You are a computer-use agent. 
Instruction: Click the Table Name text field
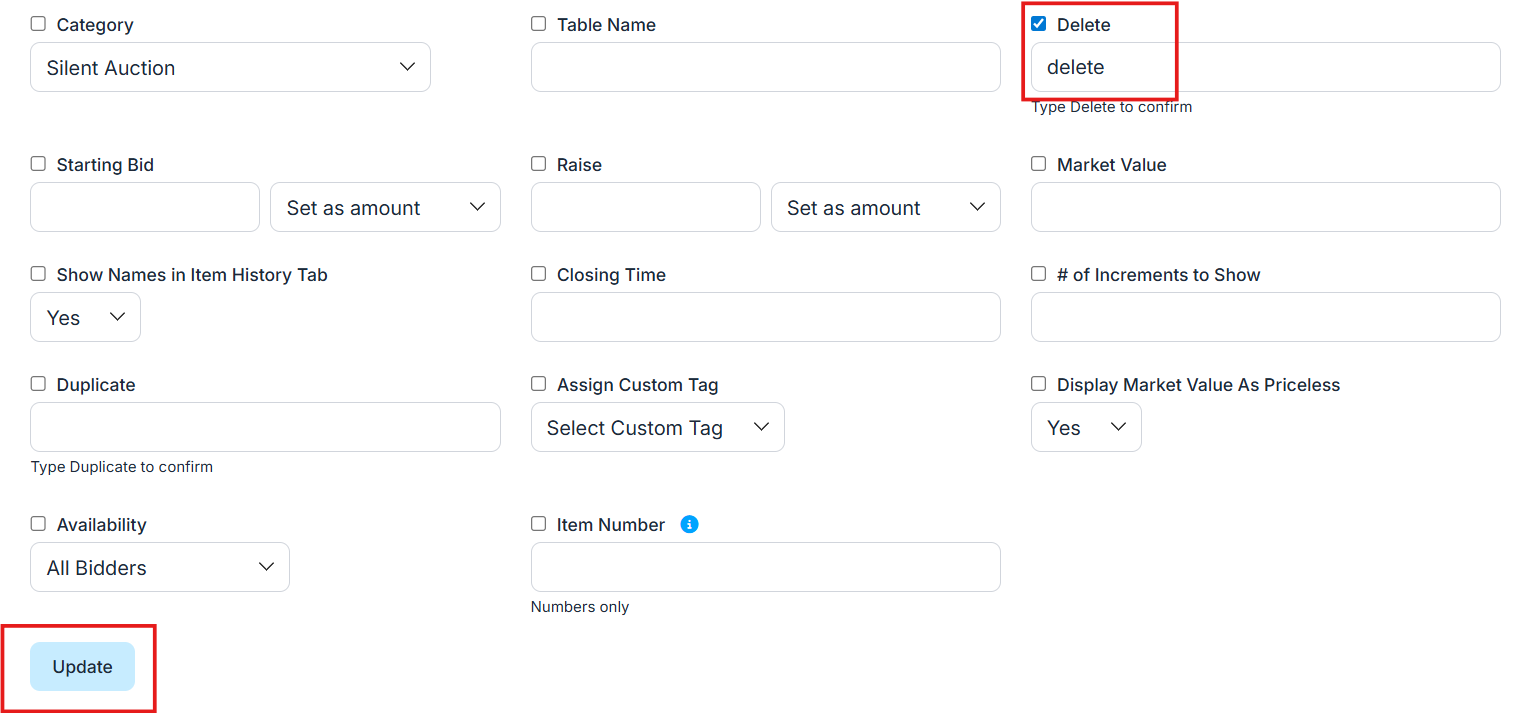(x=765, y=67)
